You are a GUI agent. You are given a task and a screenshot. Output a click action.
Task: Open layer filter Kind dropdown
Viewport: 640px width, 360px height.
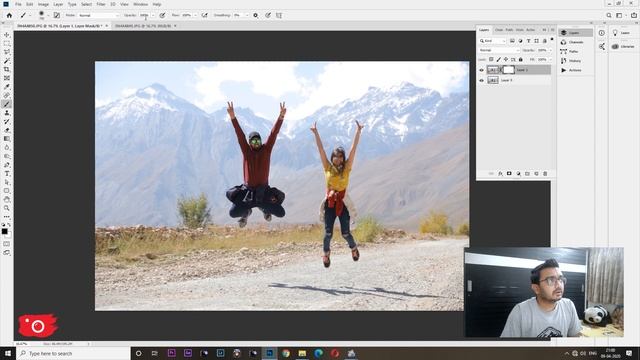click(493, 41)
